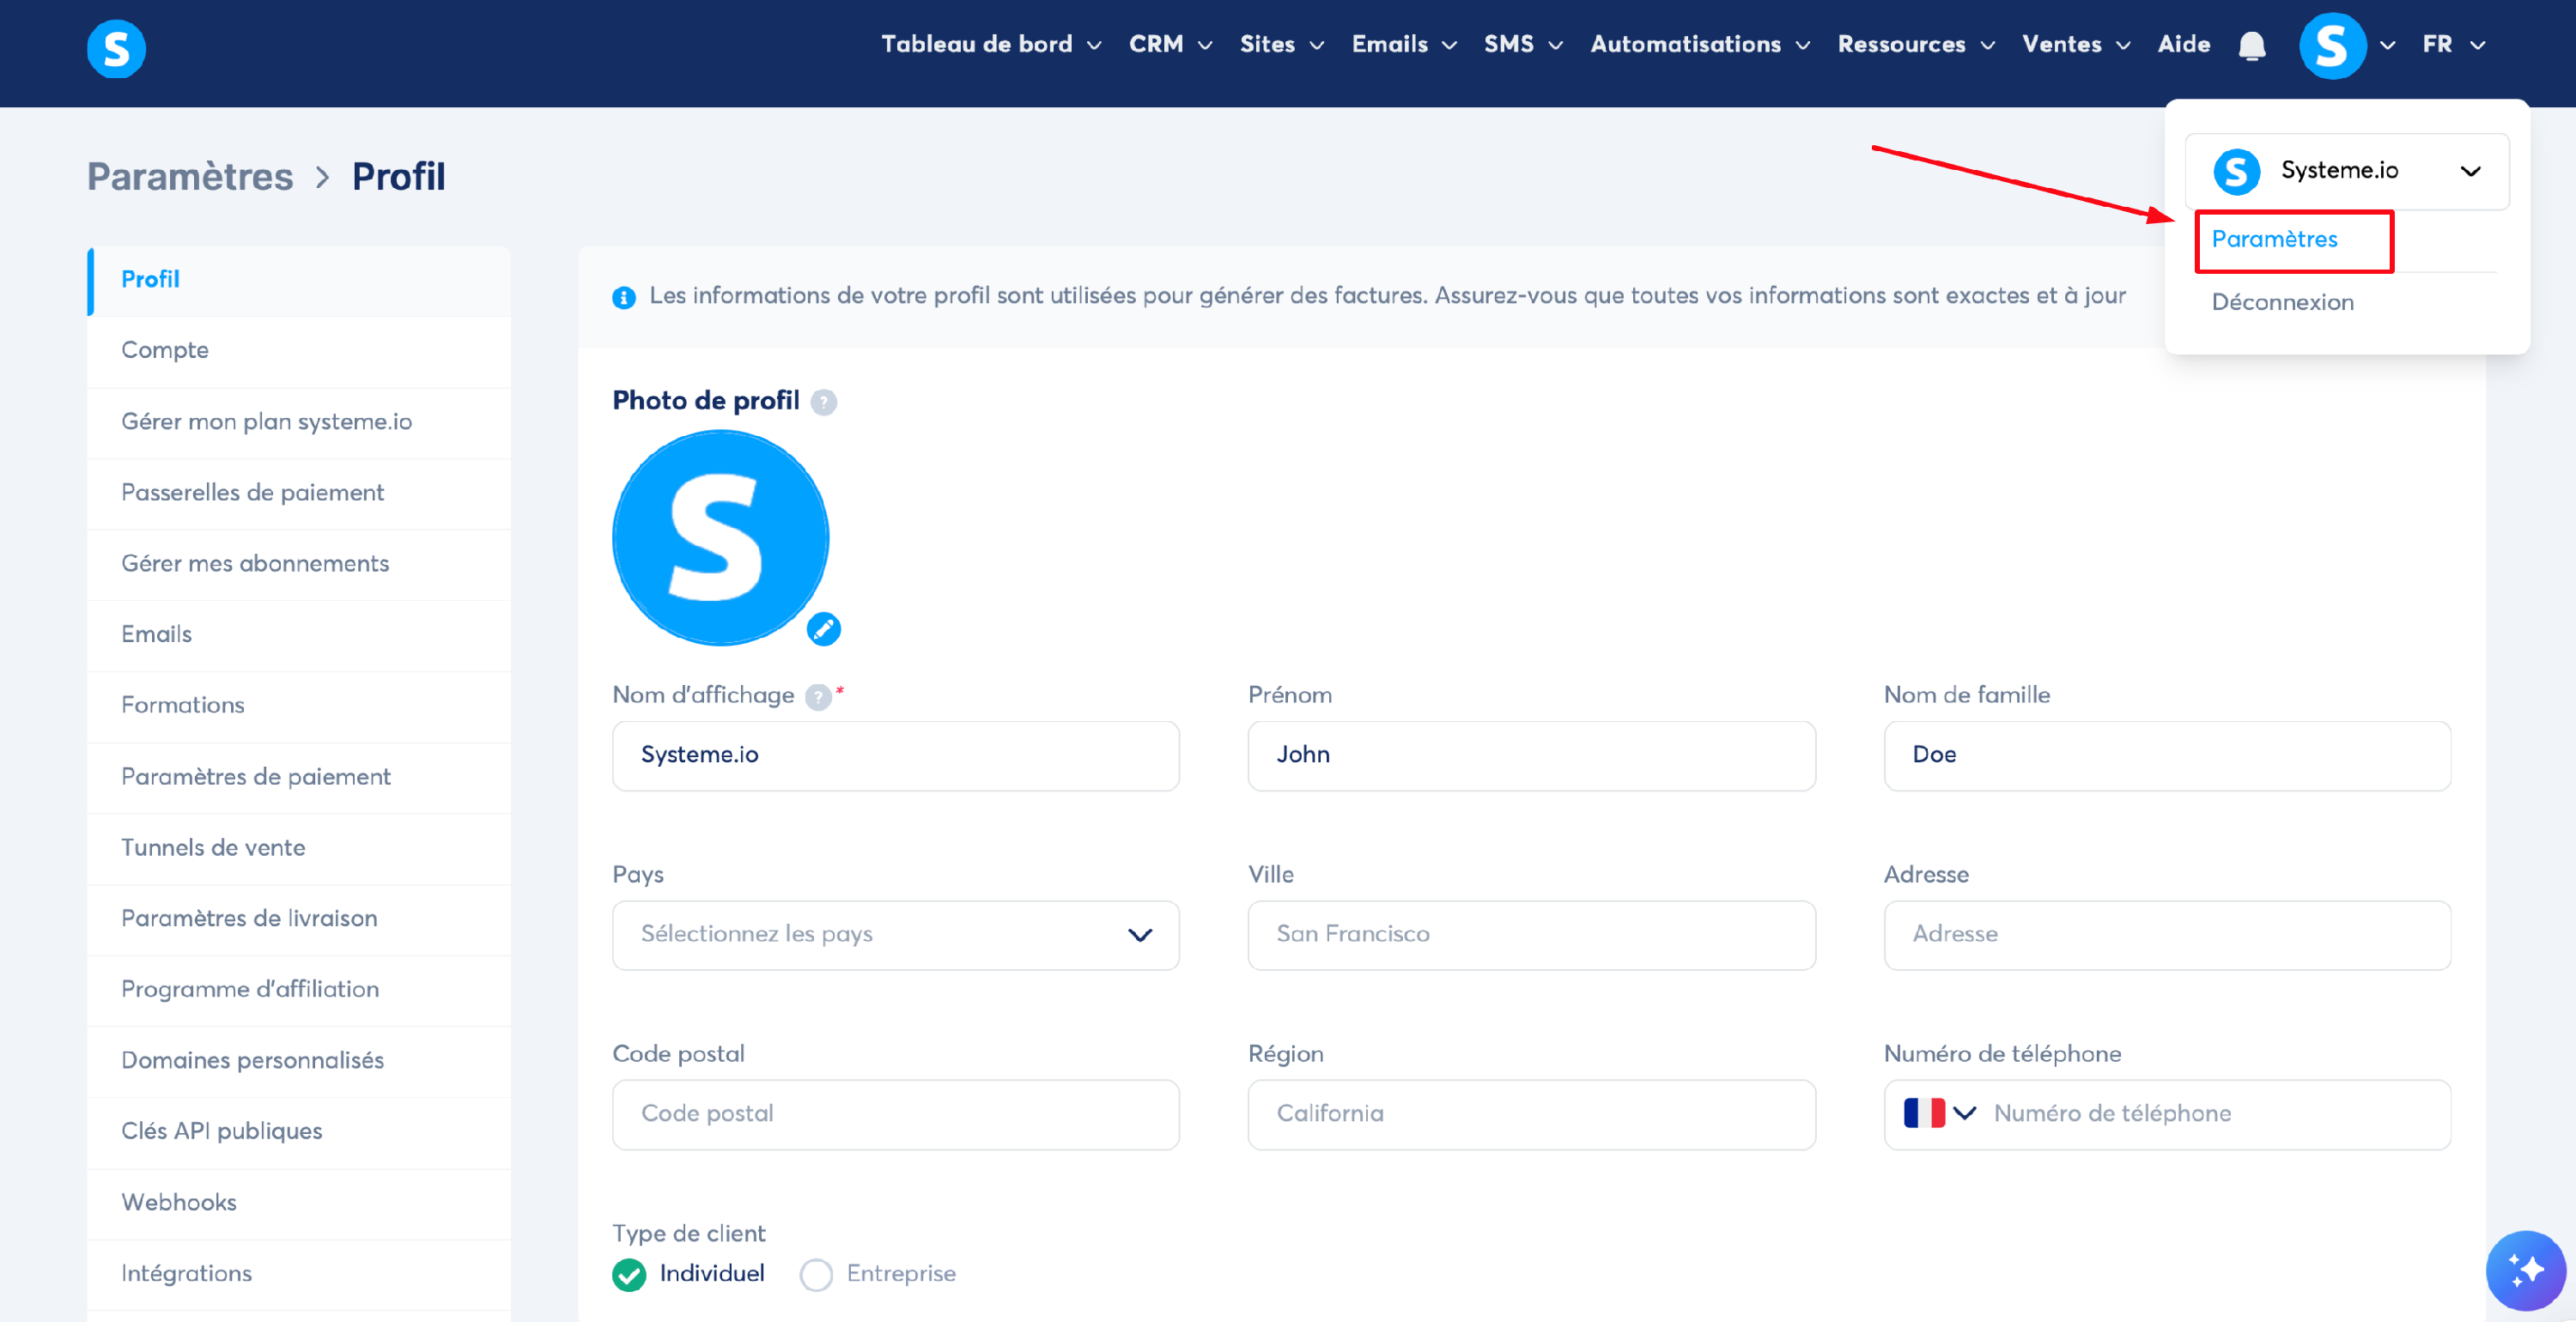Open the FR language dropdown
The image size is (2576, 1322).
pos(2451,45)
